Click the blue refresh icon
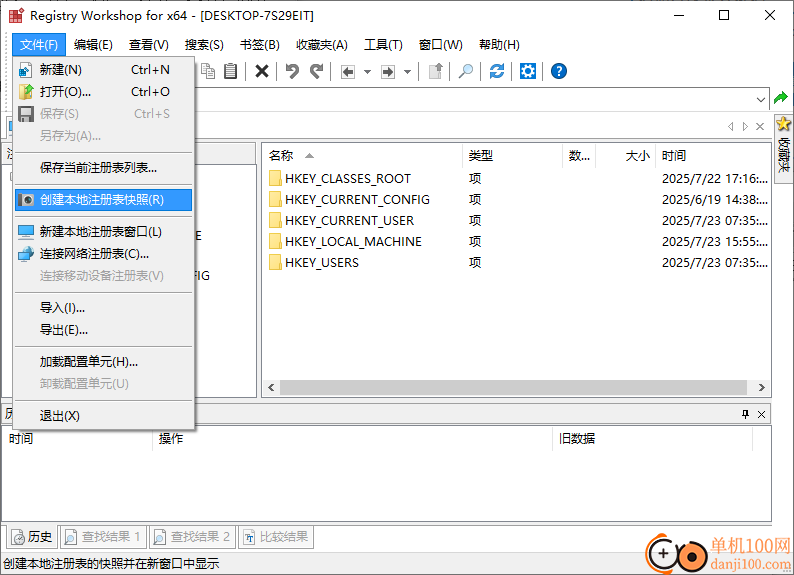794x575 pixels. pyautogui.click(x=497, y=71)
